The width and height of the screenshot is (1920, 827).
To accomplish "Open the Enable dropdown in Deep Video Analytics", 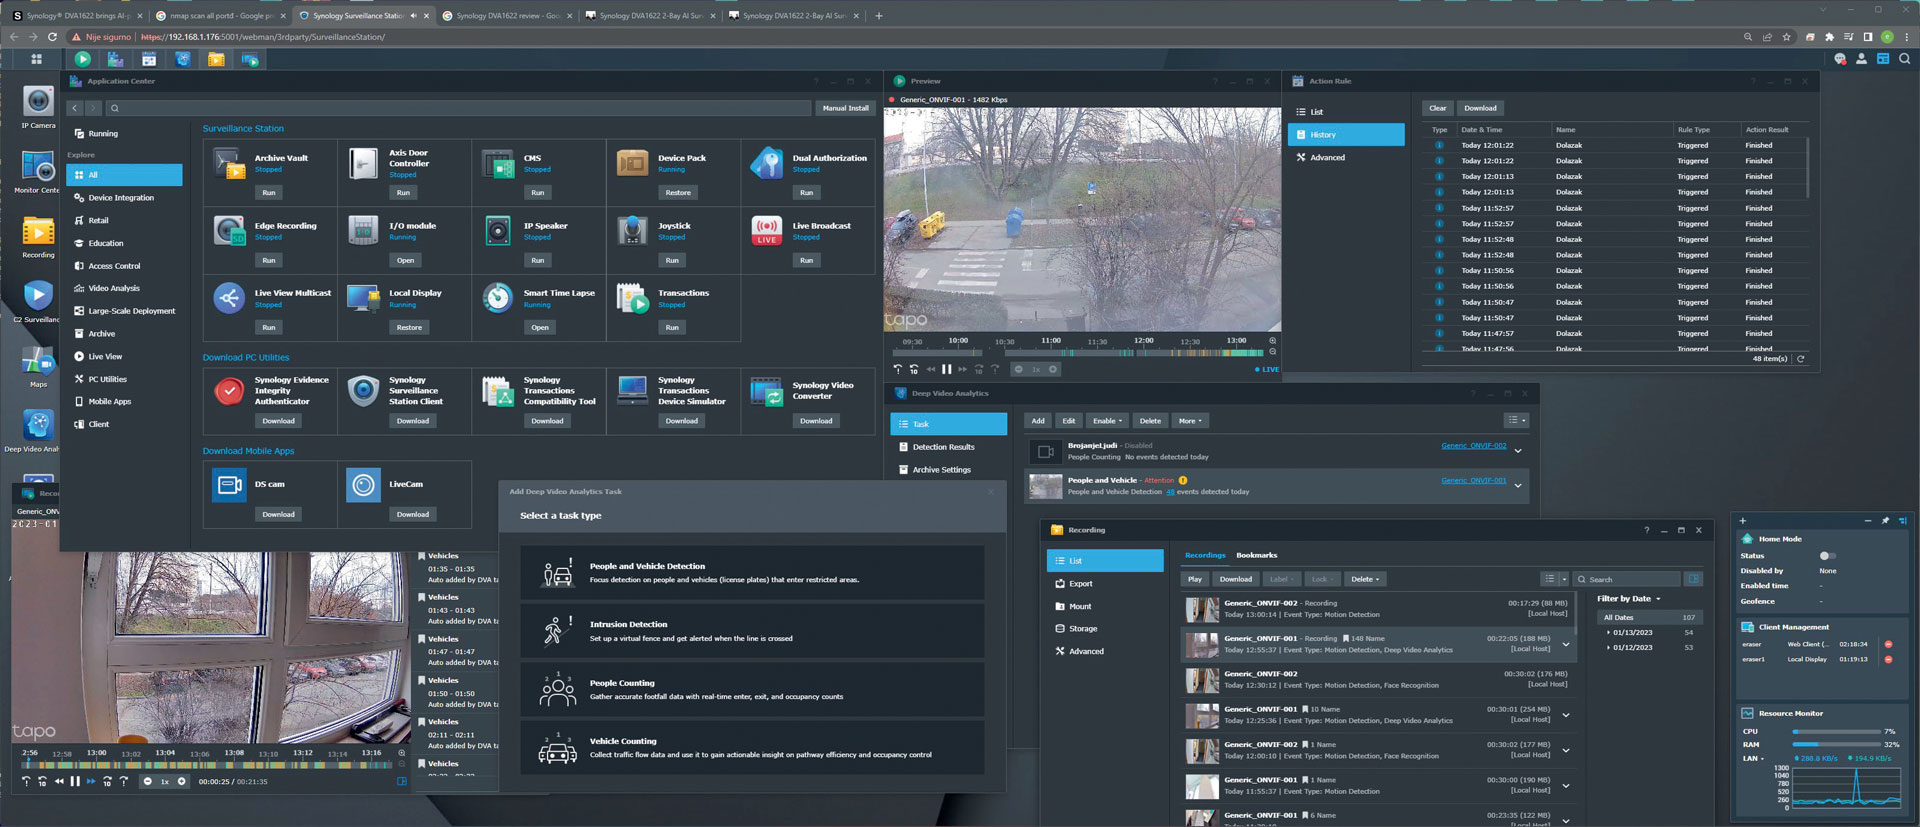I will [x=1107, y=421].
